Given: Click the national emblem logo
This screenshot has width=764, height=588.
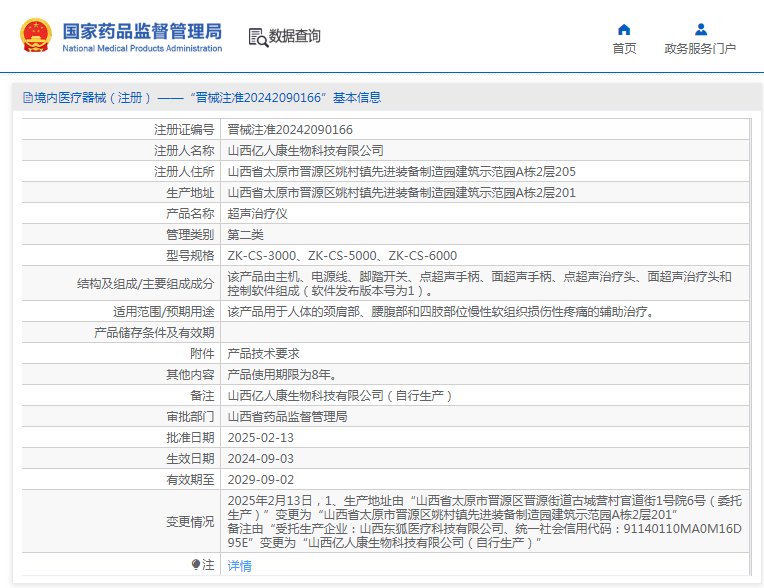Looking at the screenshot, I should pyautogui.click(x=36, y=36).
